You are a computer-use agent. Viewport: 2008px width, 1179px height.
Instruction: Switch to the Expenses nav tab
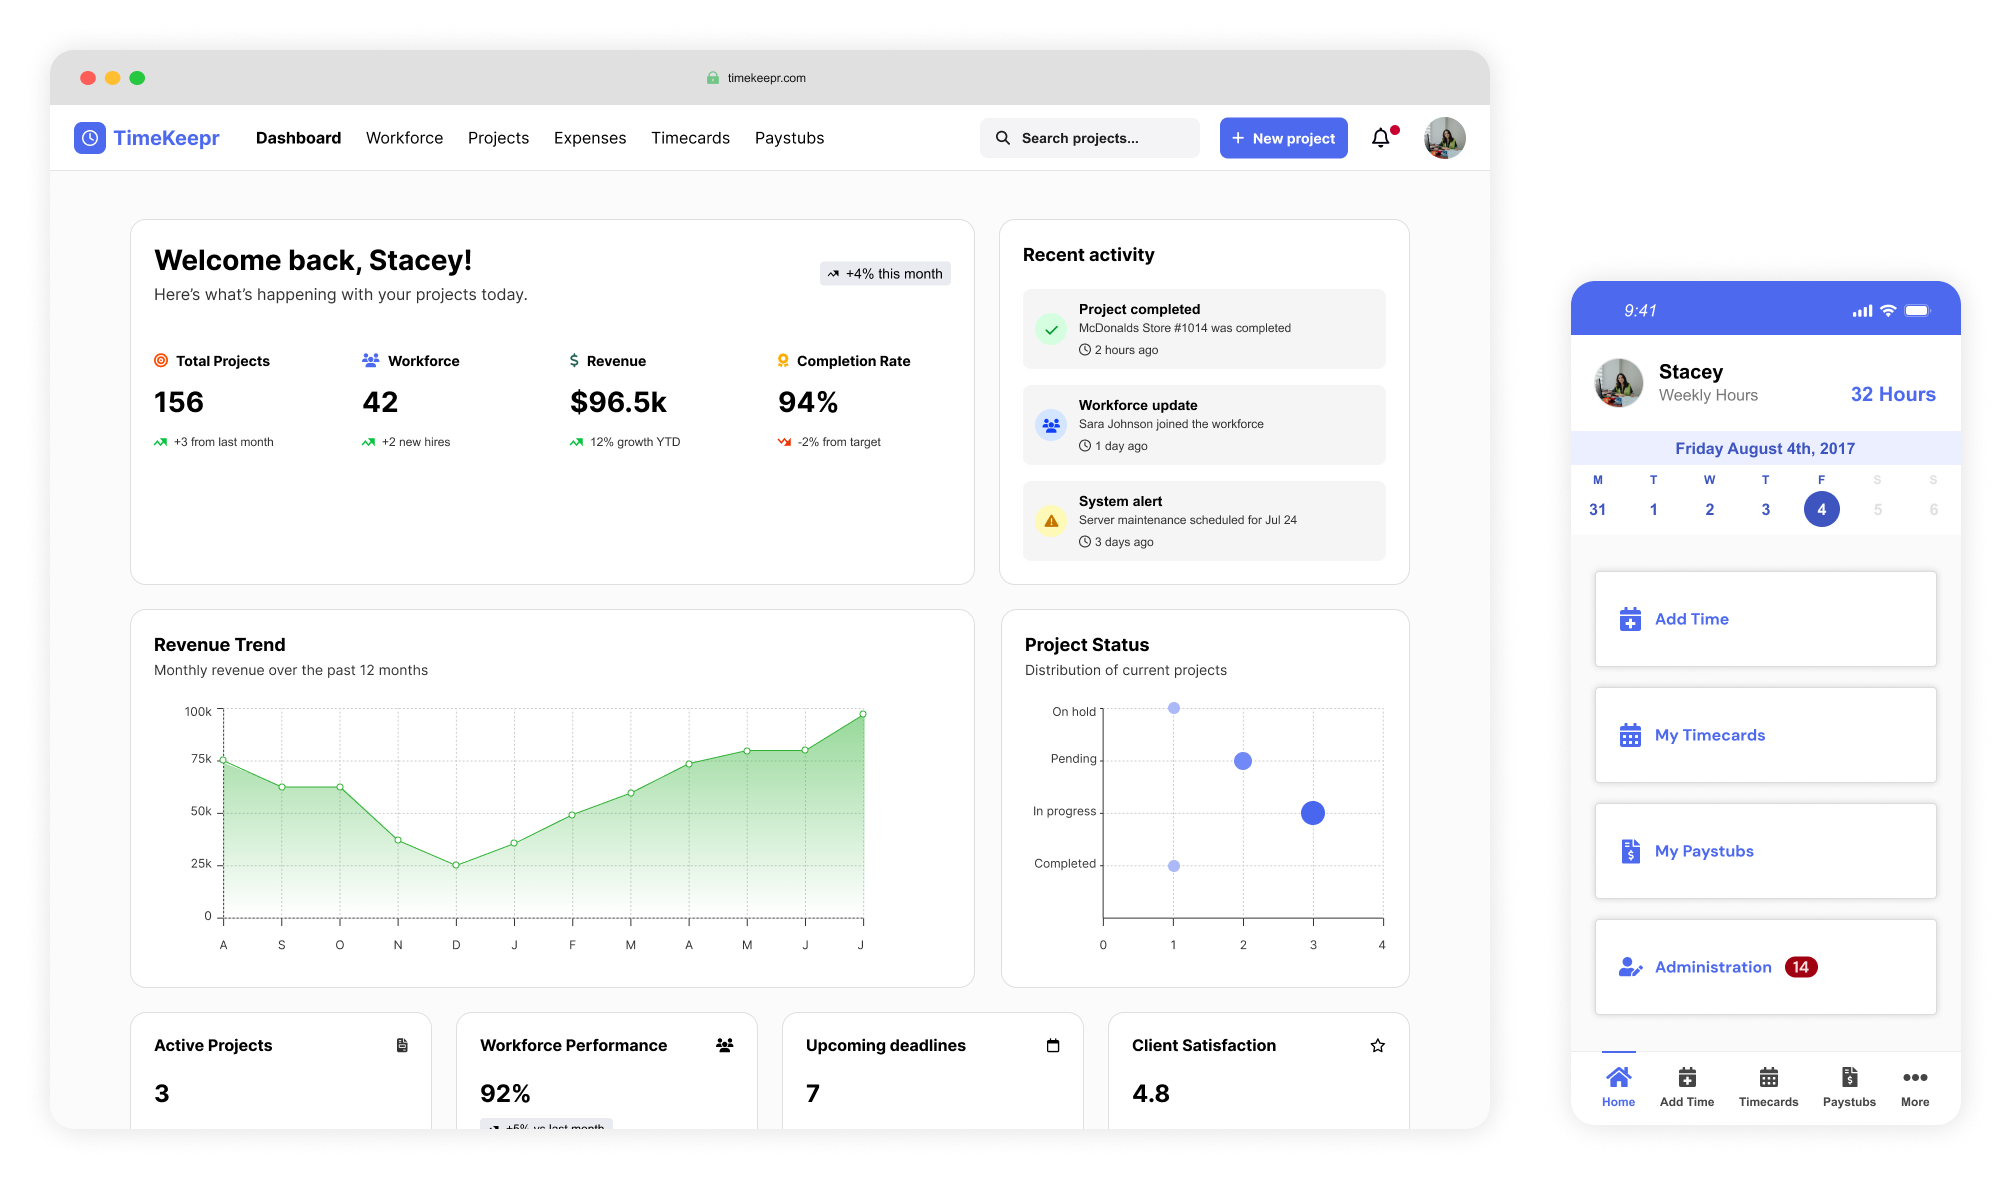pyautogui.click(x=590, y=138)
